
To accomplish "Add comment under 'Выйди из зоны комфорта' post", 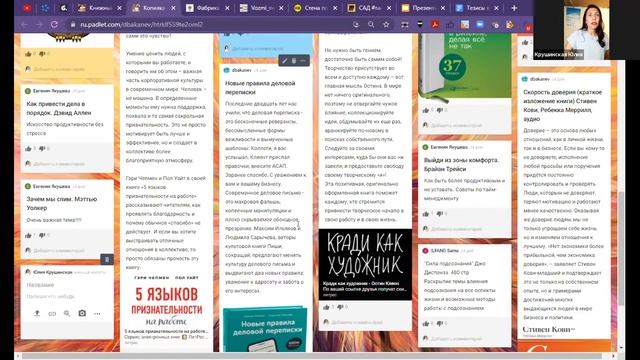I will click(x=456, y=229).
